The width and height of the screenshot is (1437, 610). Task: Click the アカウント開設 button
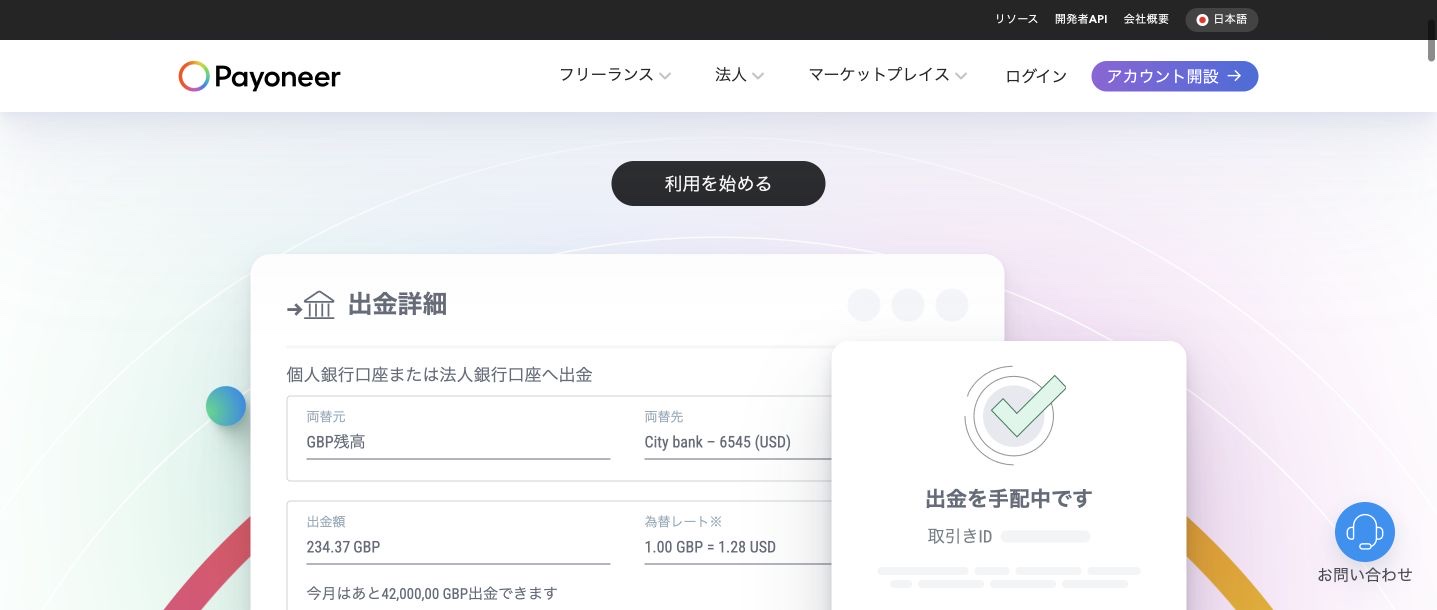(x=1175, y=76)
